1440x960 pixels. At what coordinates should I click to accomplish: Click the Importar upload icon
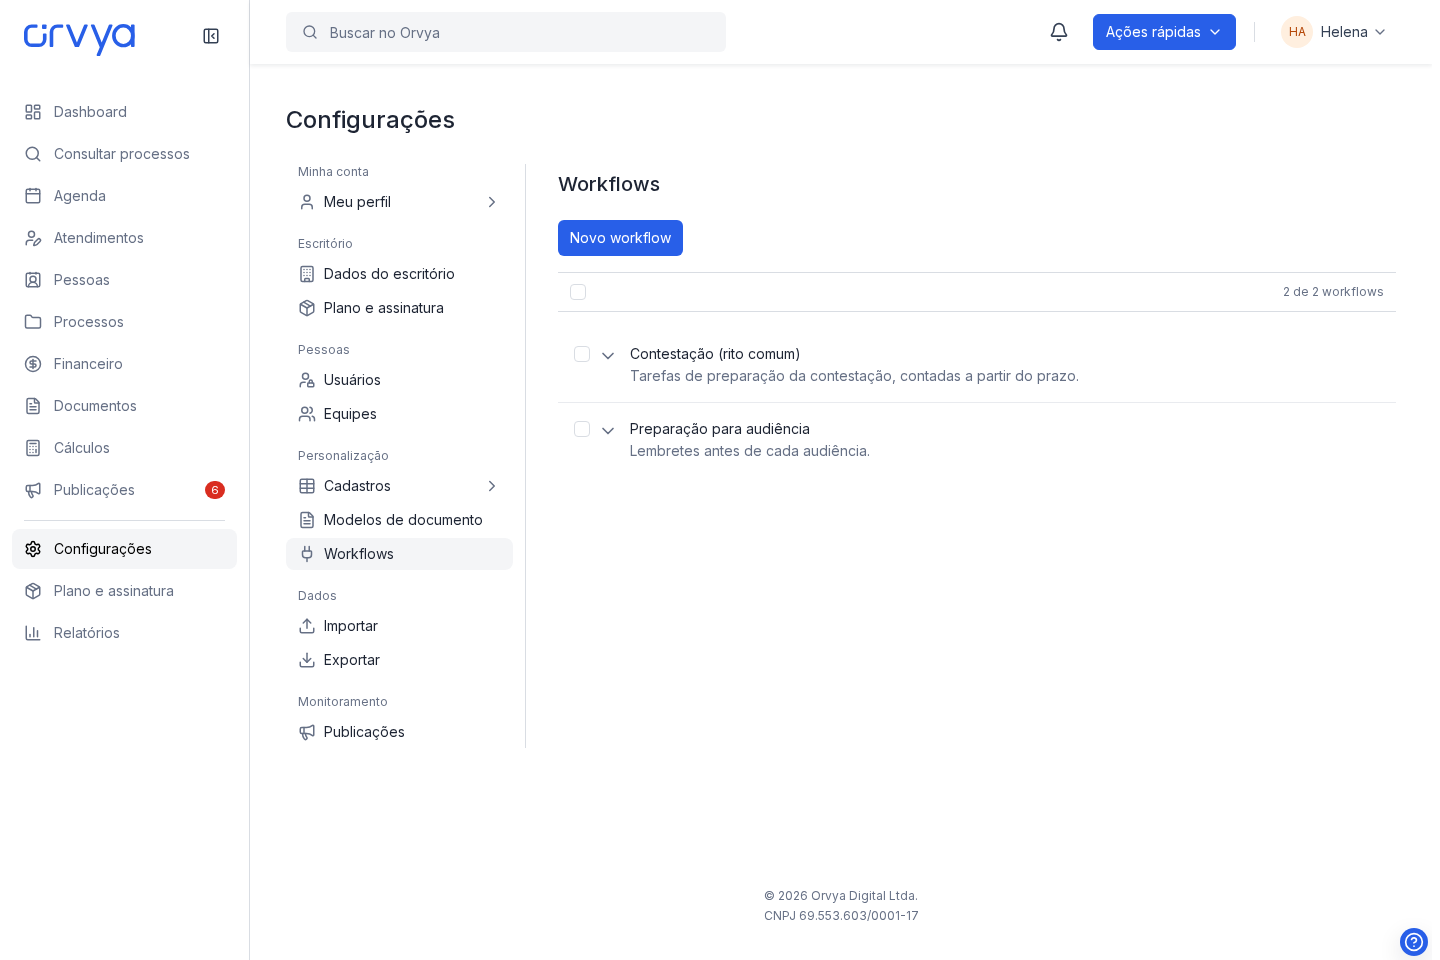[x=307, y=626]
